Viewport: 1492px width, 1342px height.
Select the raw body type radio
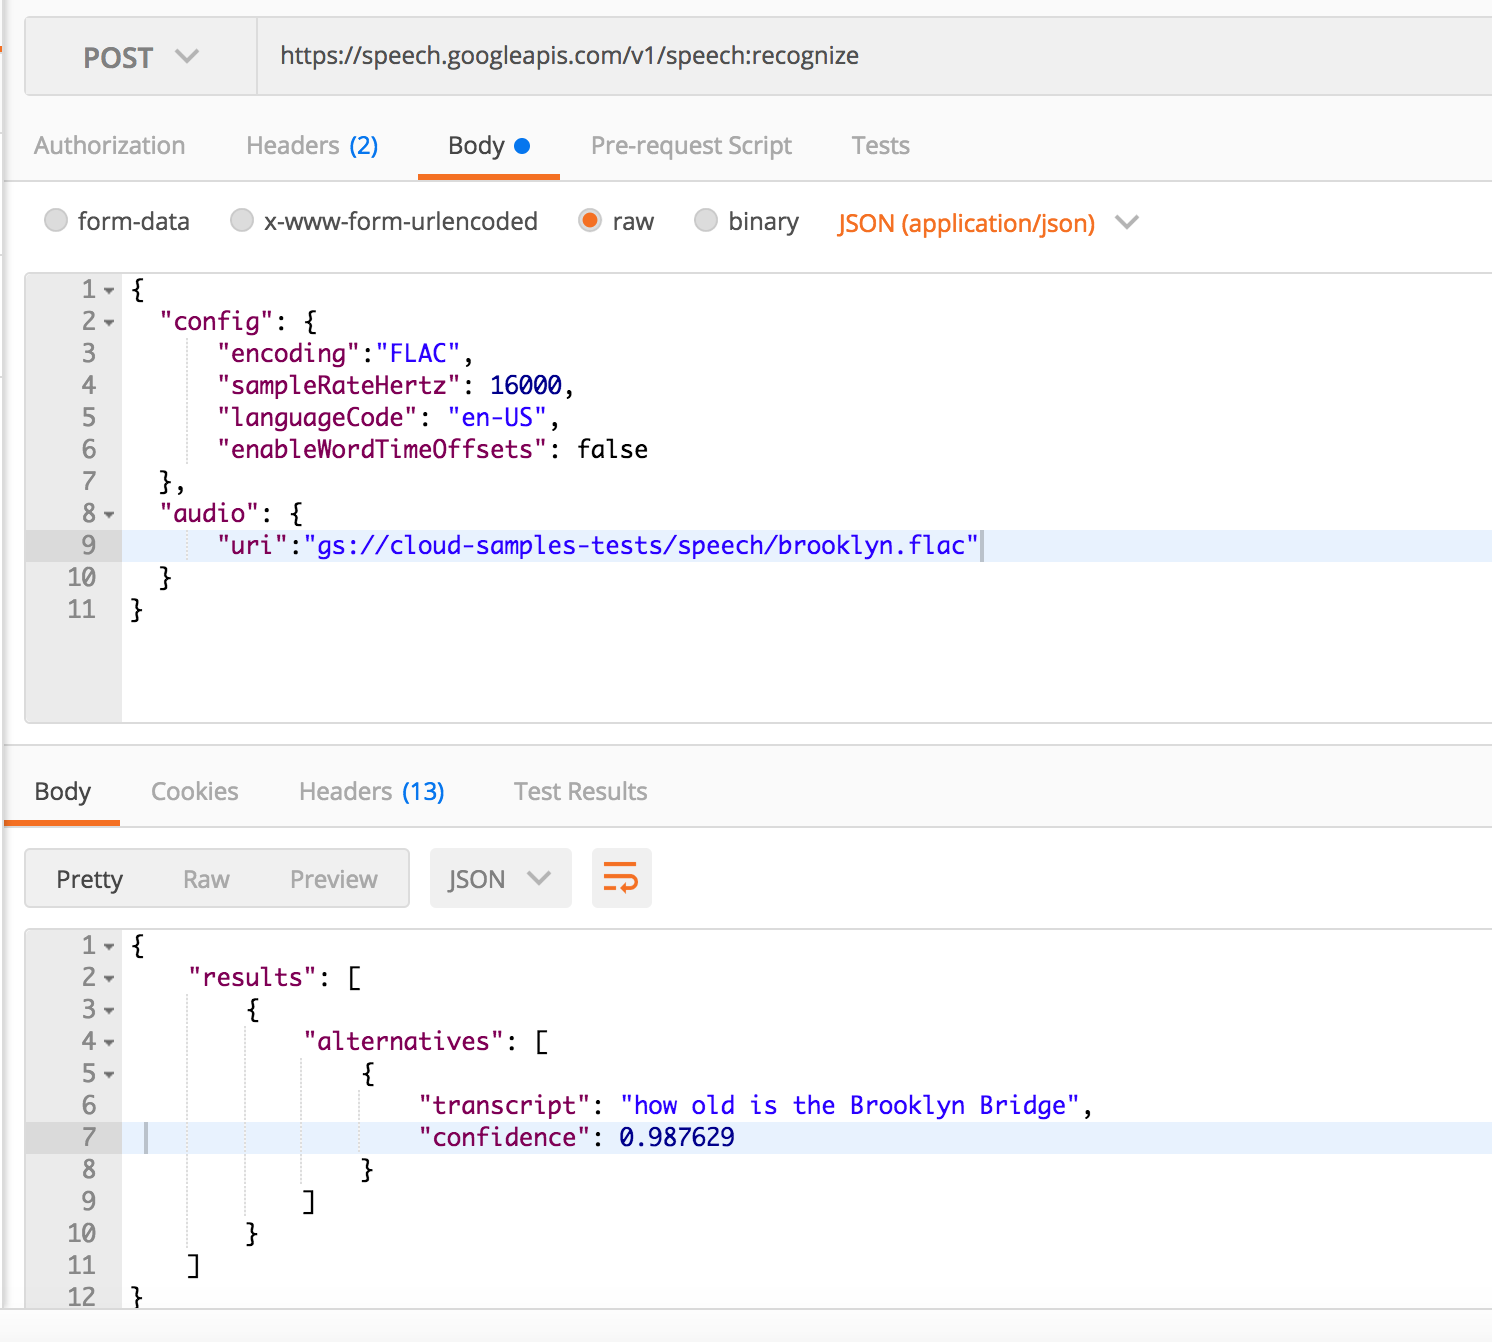[590, 221]
